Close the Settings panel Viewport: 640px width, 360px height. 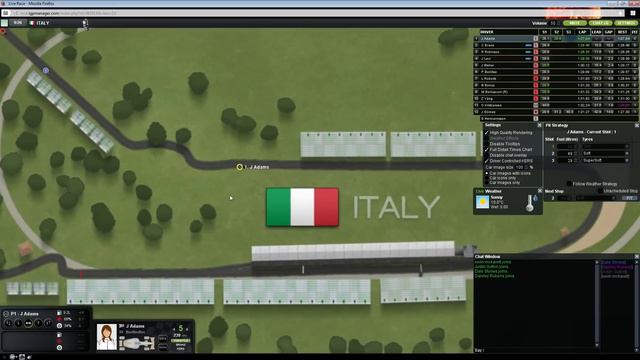tap(539, 125)
